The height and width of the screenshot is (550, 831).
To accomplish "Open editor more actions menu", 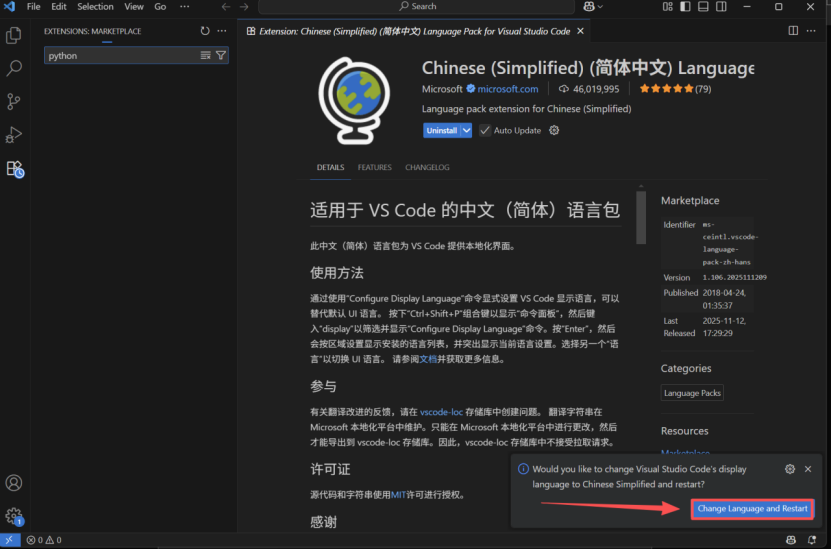I will (811, 31).
